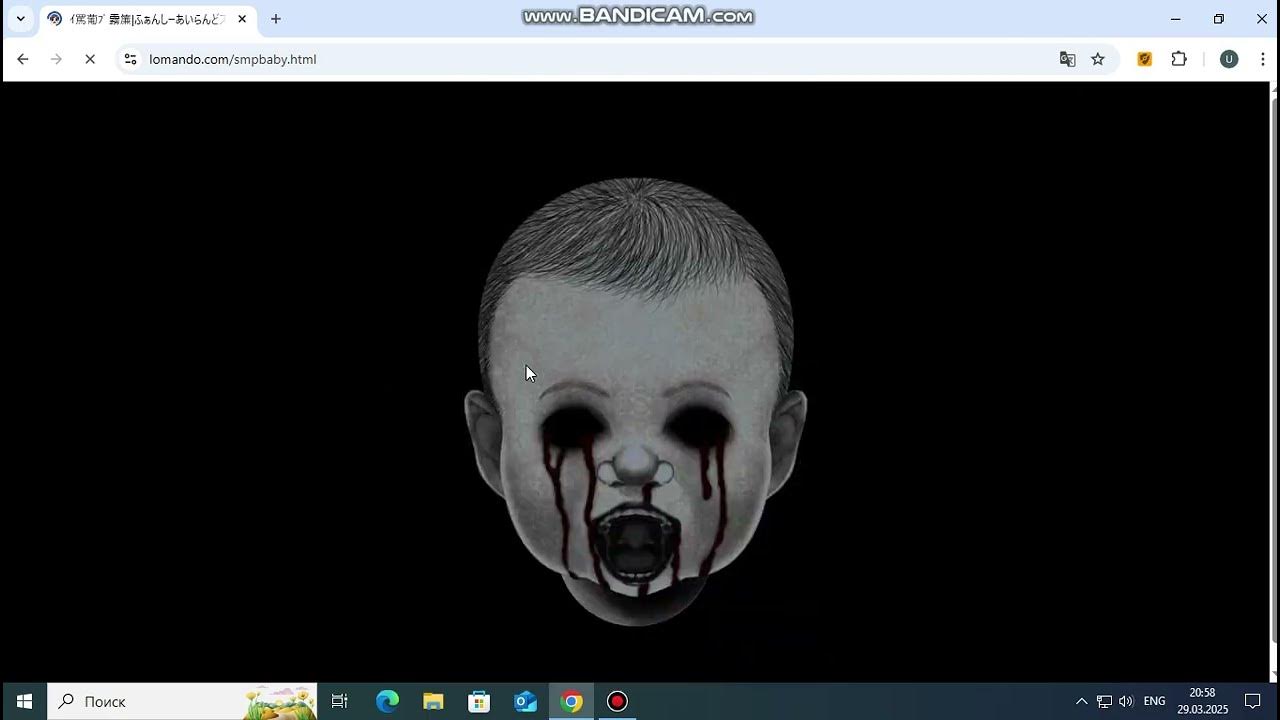1280x720 pixels.
Task: Stop loading the page
Action: pyautogui.click(x=89, y=59)
